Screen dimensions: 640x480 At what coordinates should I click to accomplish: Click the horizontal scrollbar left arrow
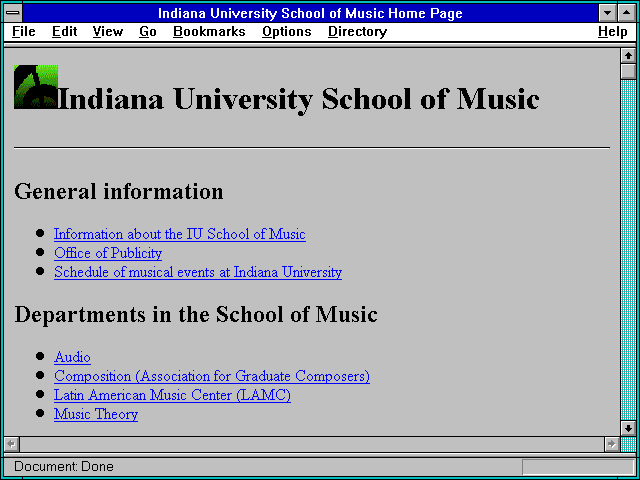tap(12, 444)
